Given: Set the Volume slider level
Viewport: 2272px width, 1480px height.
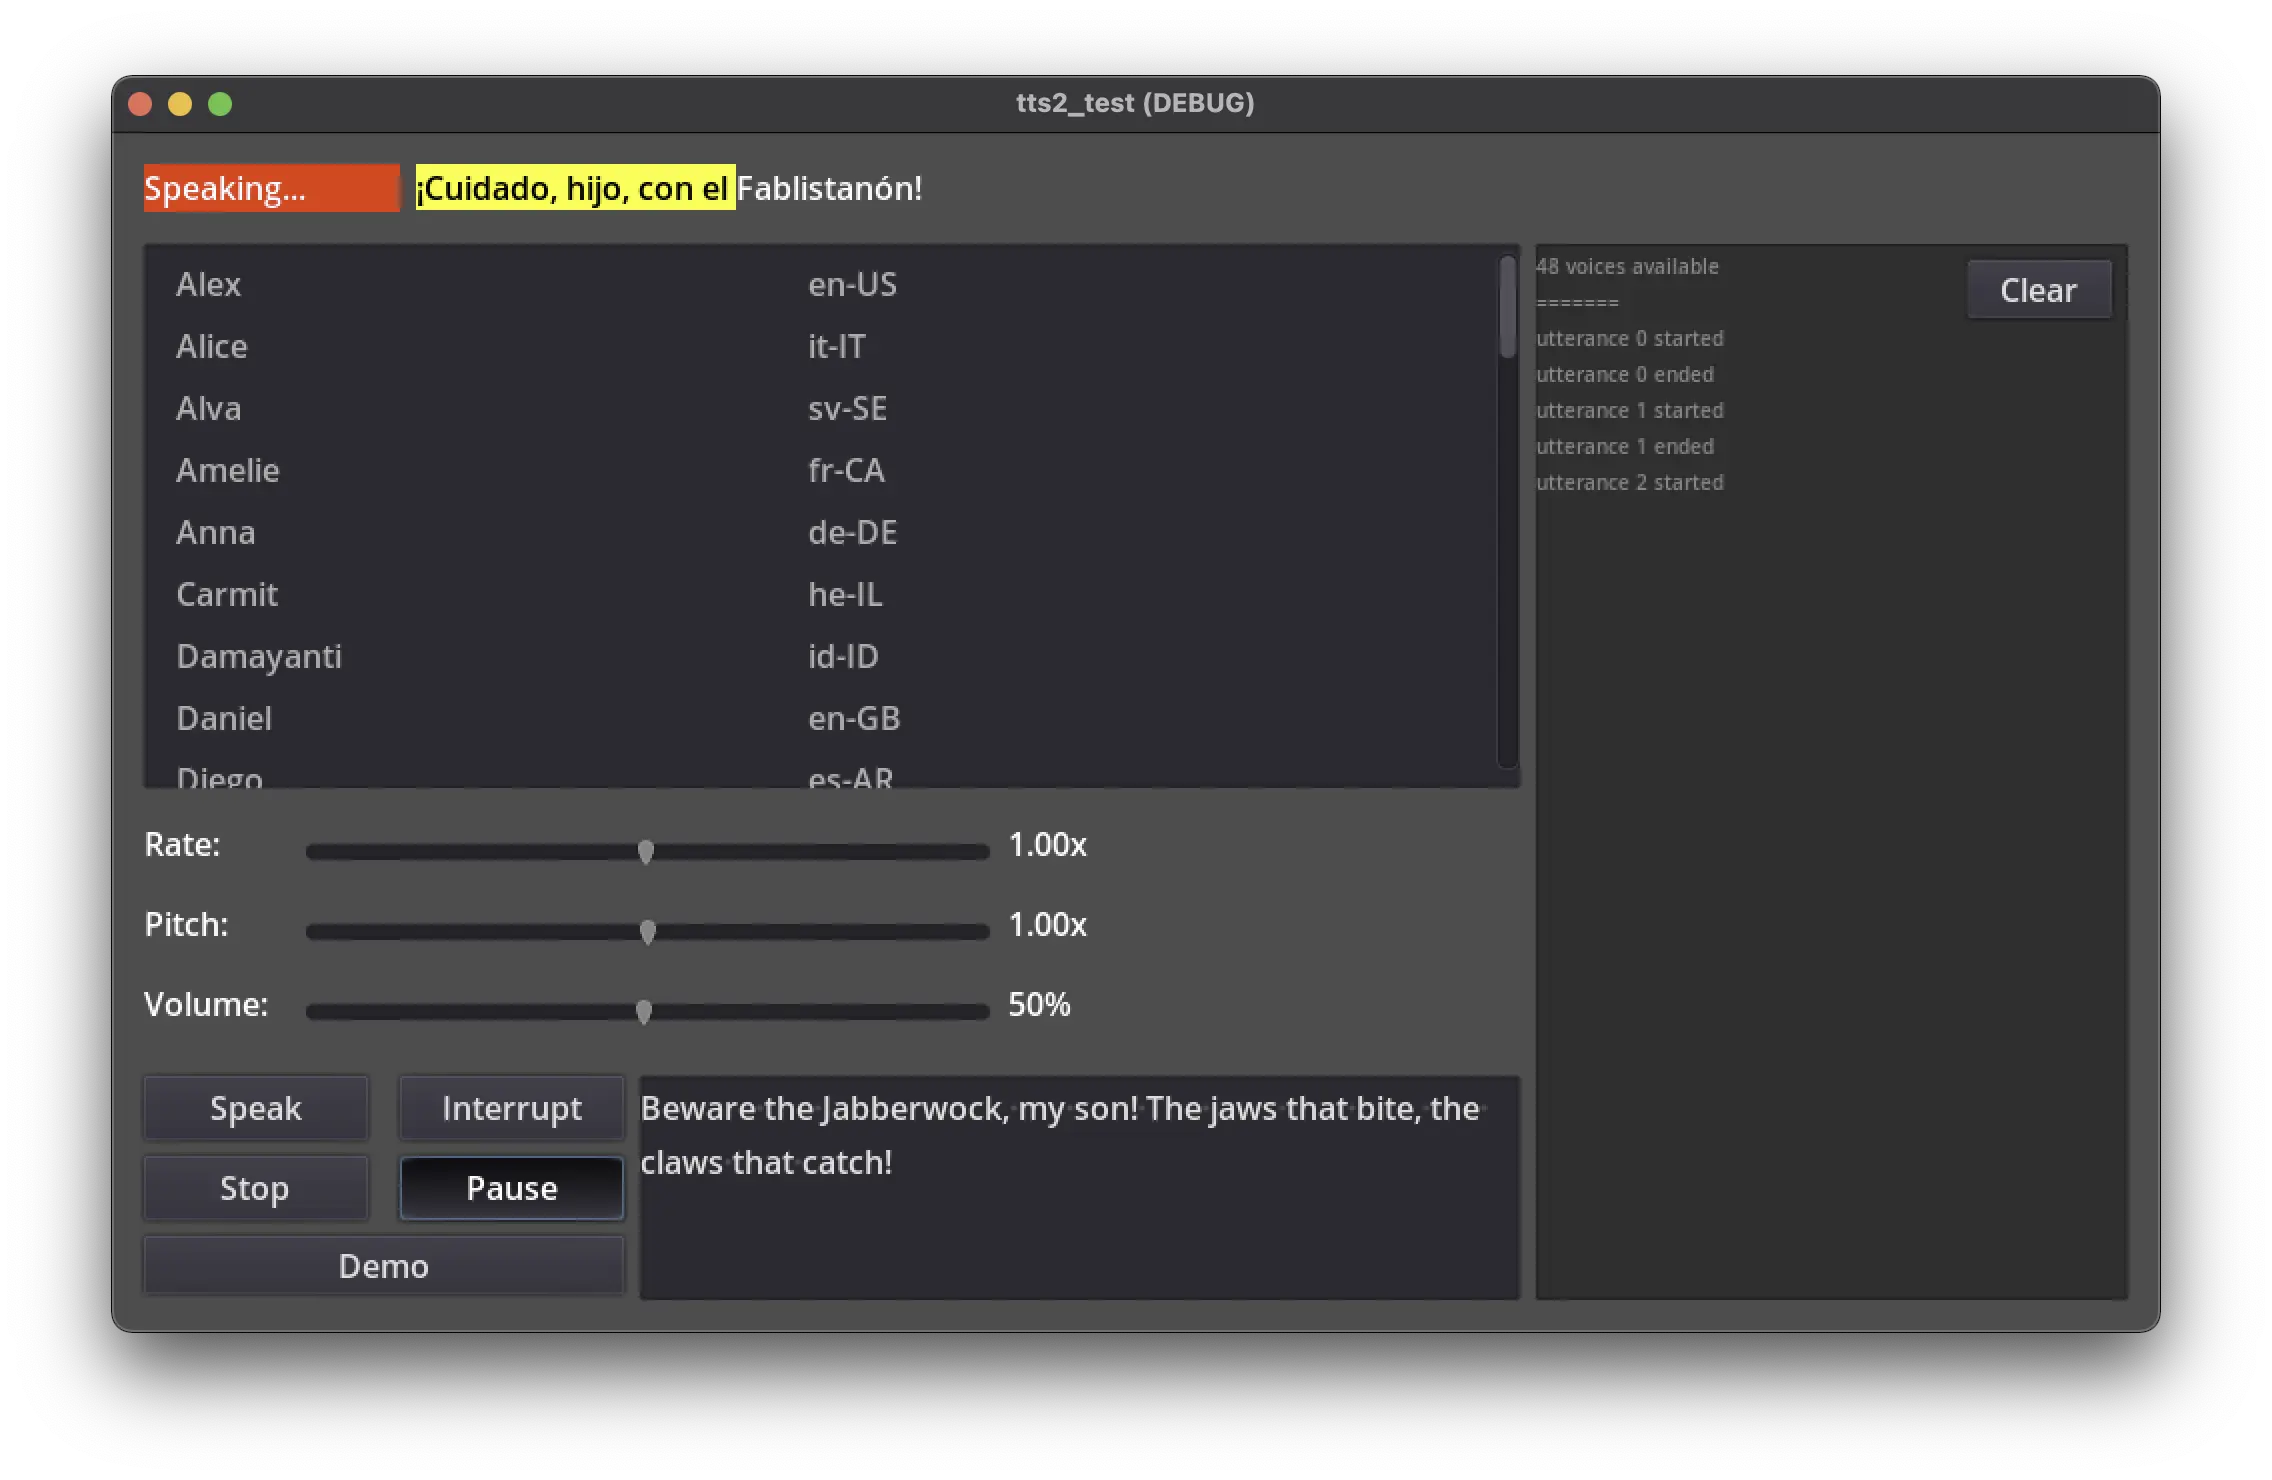Looking at the screenshot, I should [x=644, y=1011].
